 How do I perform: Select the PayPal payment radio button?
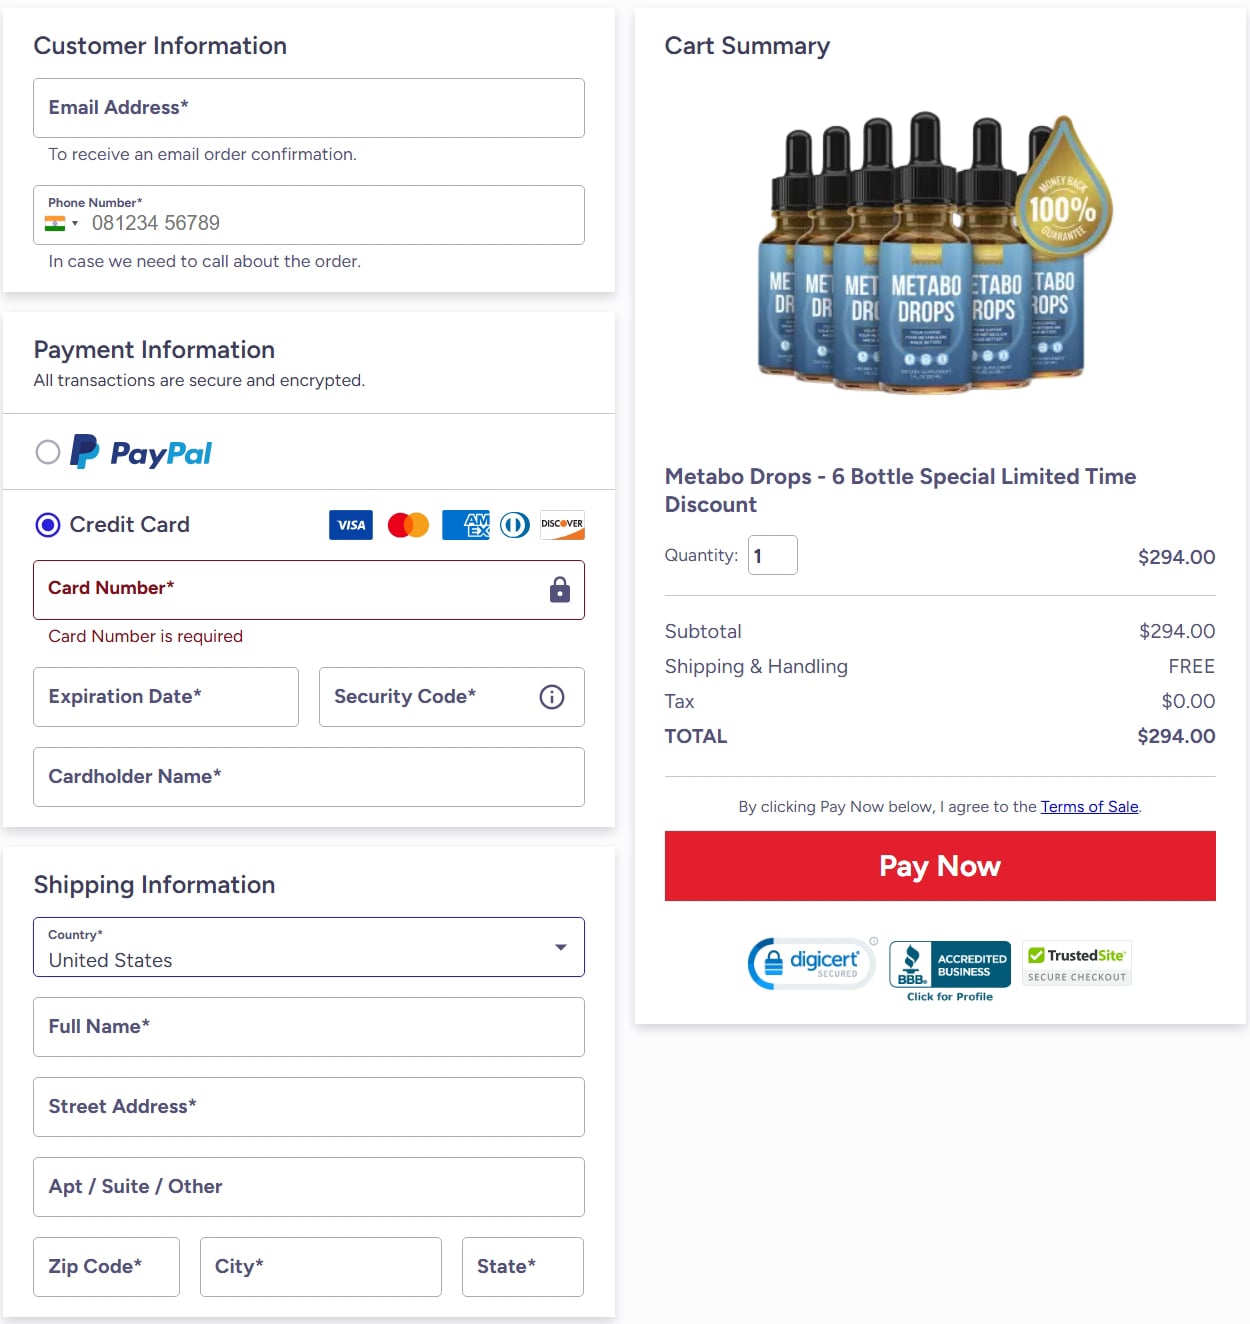48,452
